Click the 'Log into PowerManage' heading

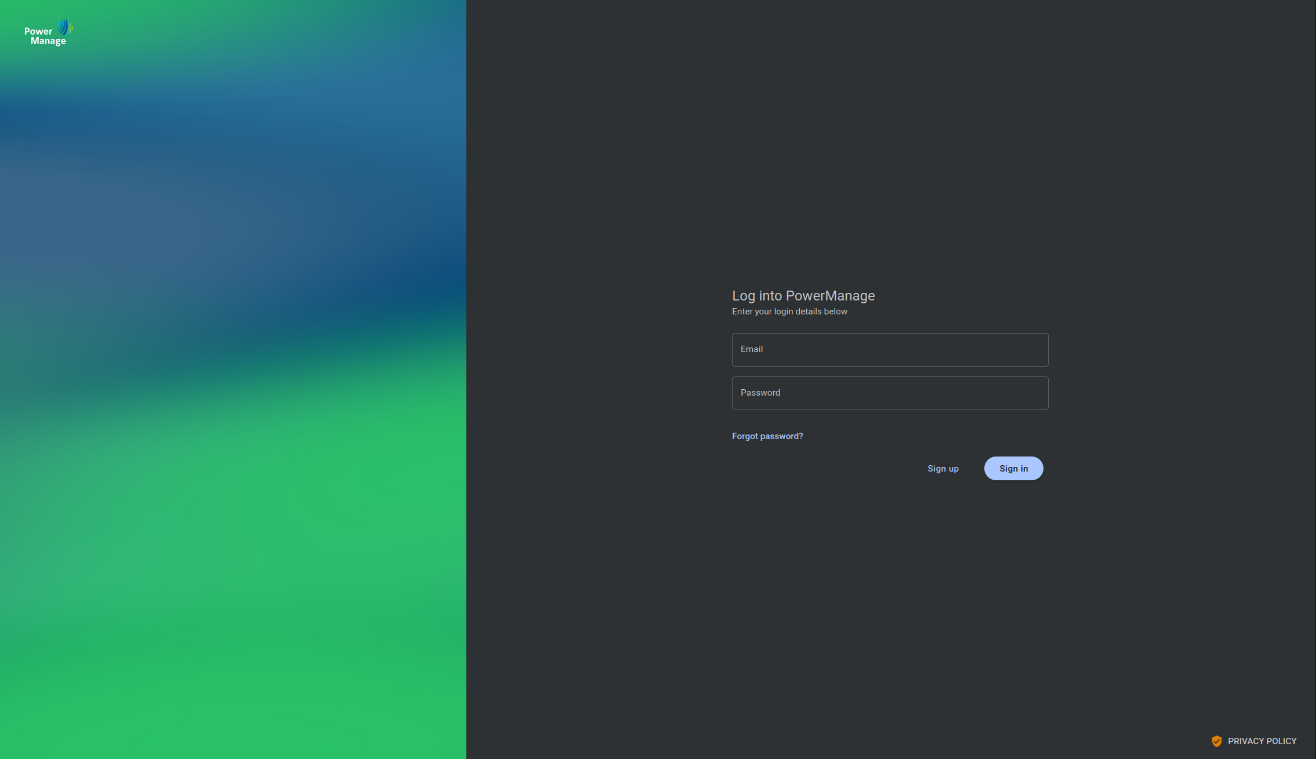click(x=803, y=296)
